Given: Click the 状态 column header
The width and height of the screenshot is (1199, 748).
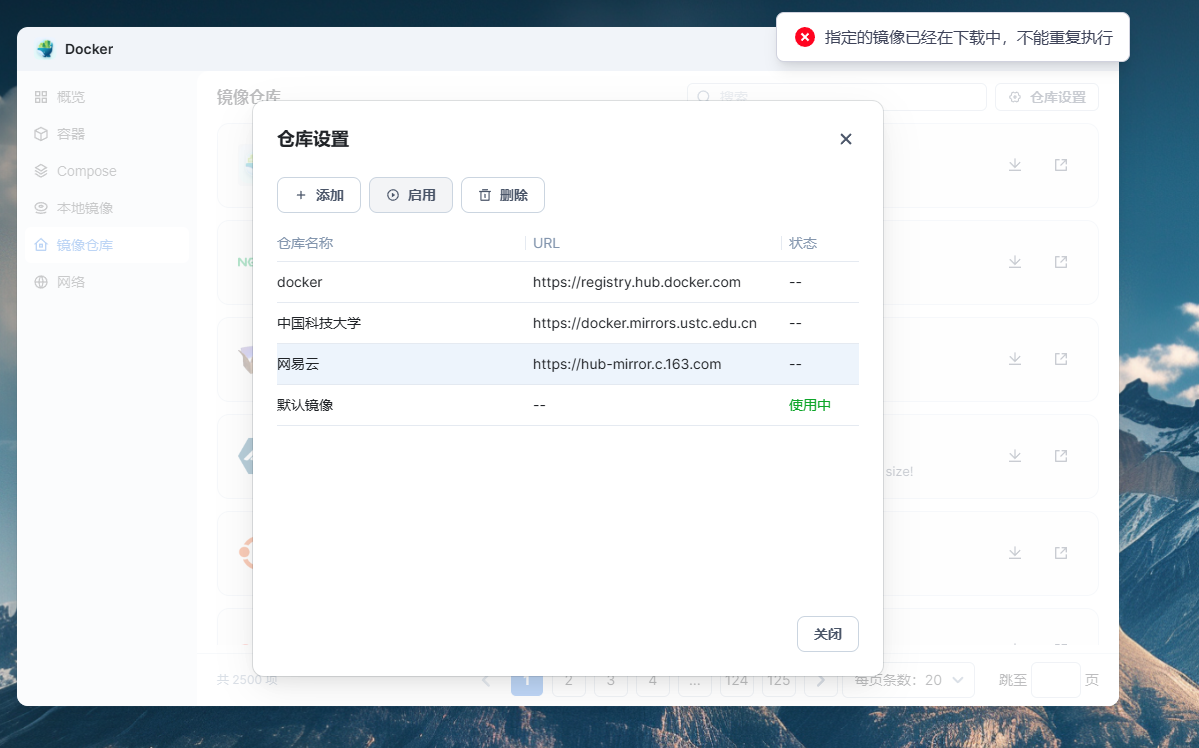Looking at the screenshot, I should click(803, 243).
